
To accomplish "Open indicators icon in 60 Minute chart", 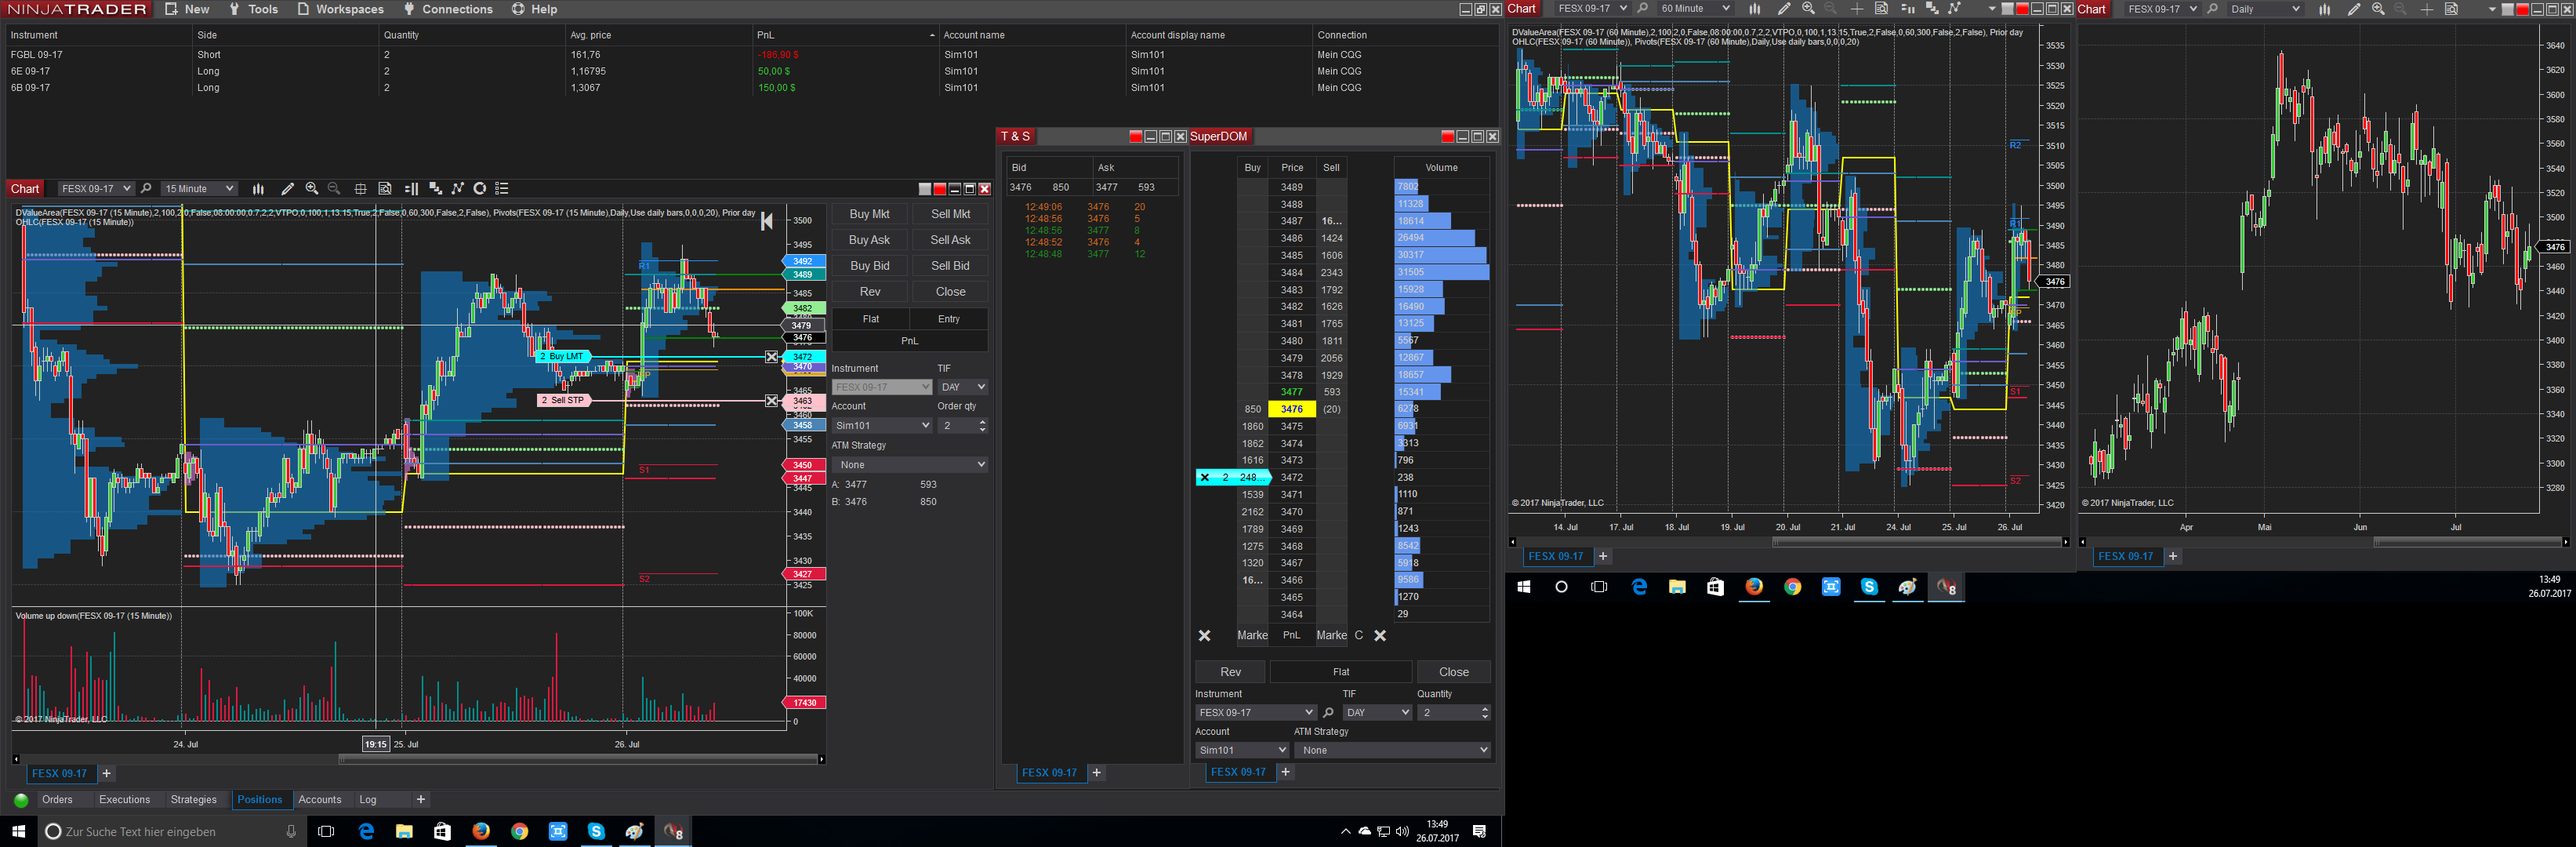I will pyautogui.click(x=1932, y=9).
